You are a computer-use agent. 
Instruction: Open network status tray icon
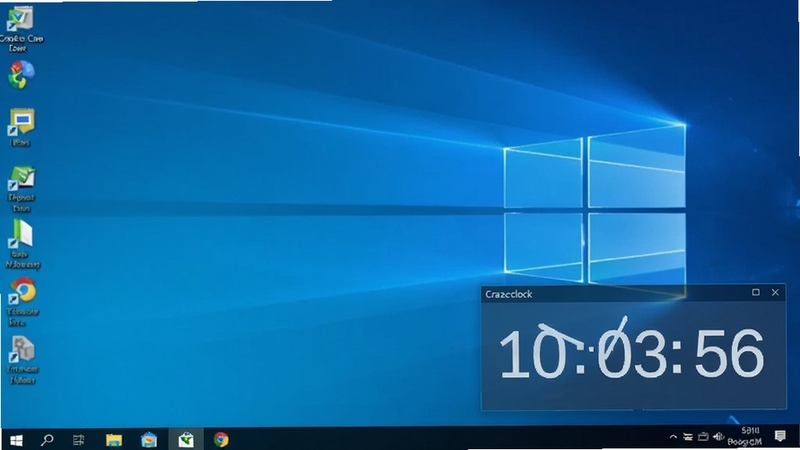[688, 437]
